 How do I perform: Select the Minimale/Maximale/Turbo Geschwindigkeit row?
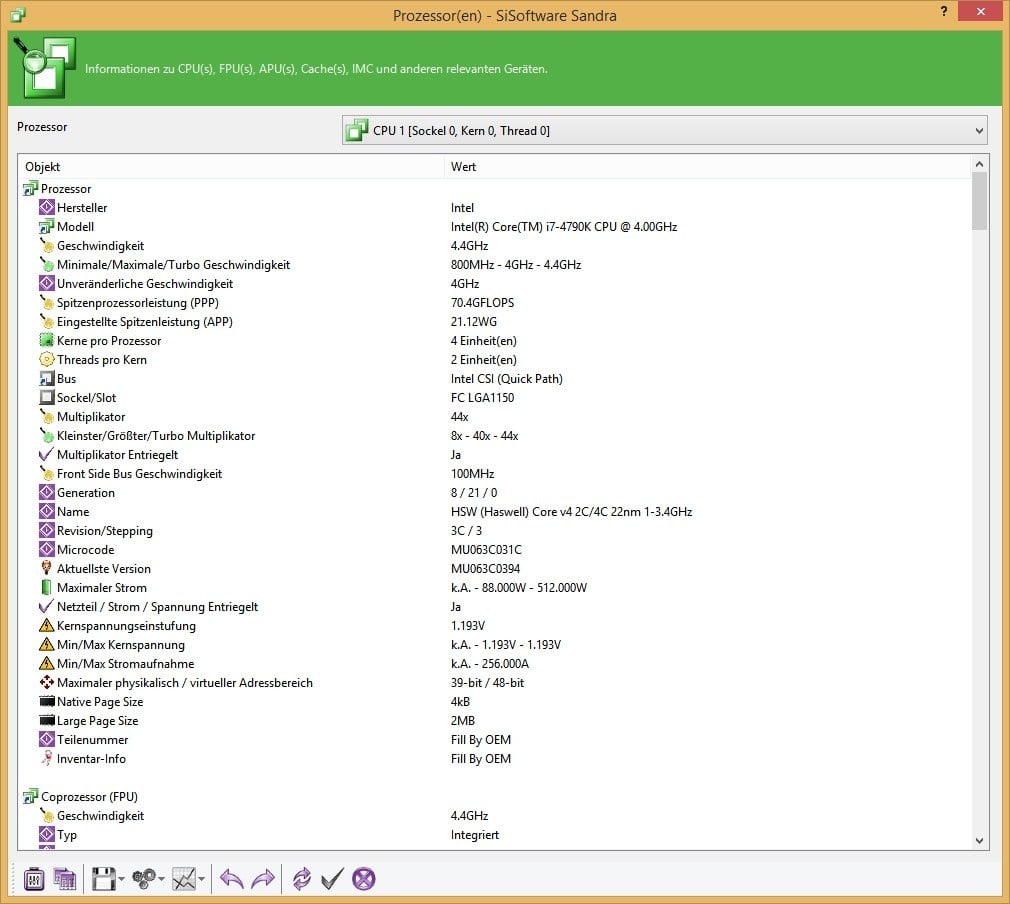tap(494, 265)
